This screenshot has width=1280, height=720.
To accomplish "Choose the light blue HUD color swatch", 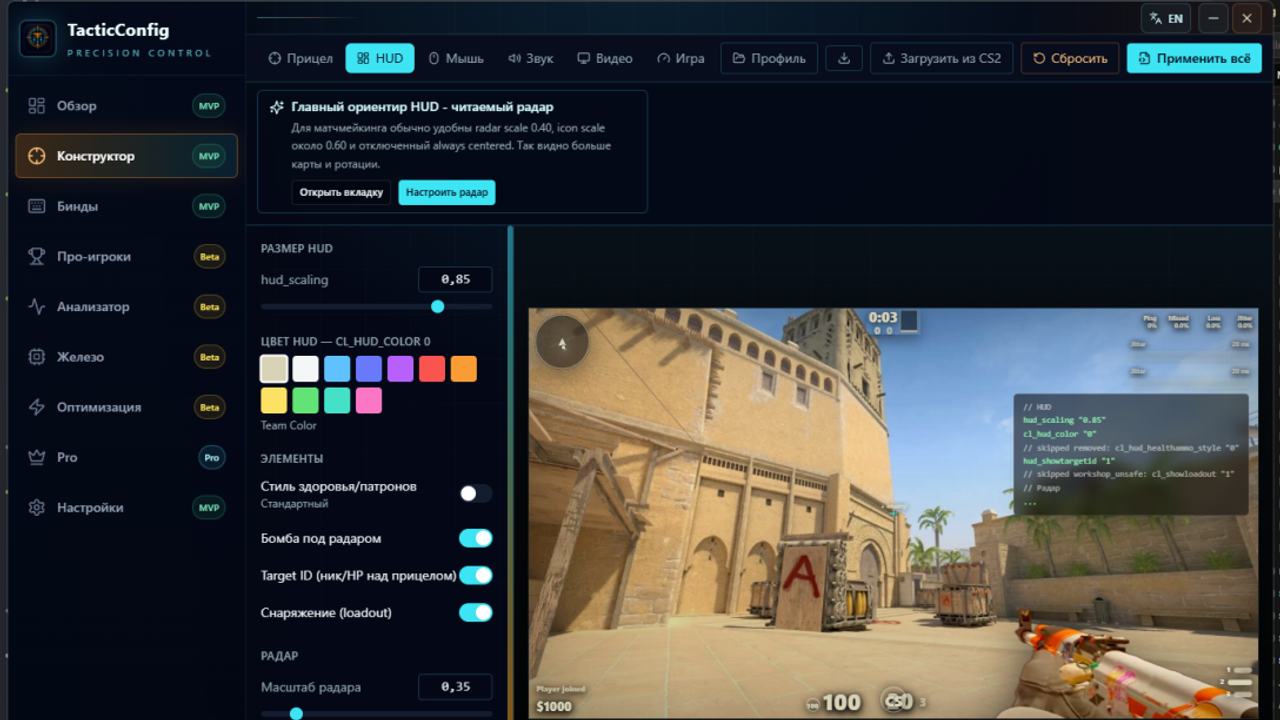I will [x=337, y=369].
